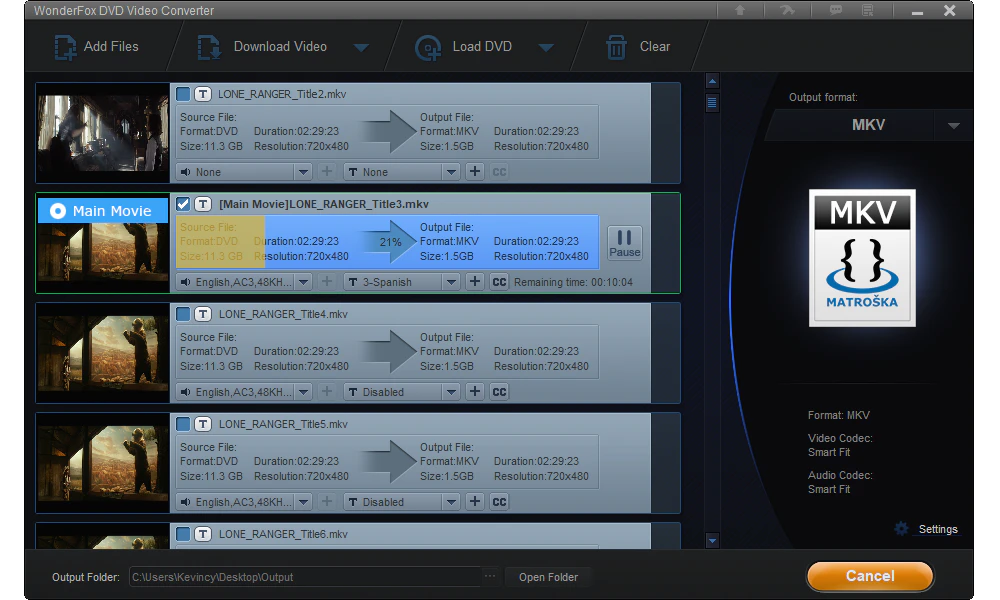Click the T rename icon for LONE_RANGER_Title6.mkv
The height and width of the screenshot is (600, 1000).
(x=203, y=534)
